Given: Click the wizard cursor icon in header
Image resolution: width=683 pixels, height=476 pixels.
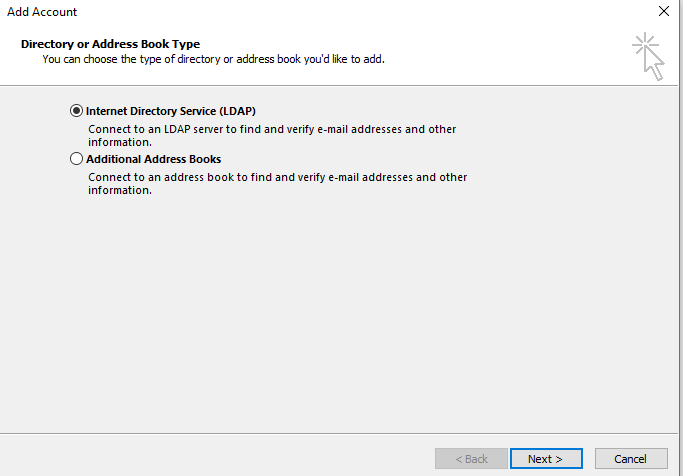Looking at the screenshot, I should (648, 56).
